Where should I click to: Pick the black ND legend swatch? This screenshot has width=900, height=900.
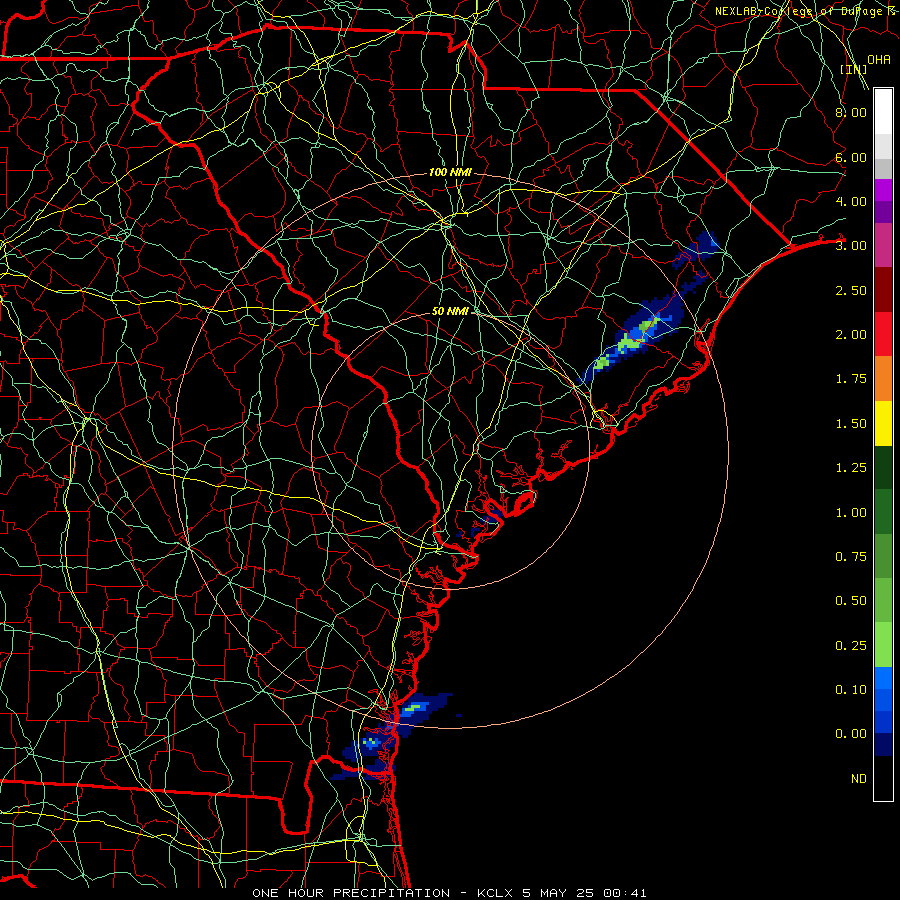pos(883,778)
